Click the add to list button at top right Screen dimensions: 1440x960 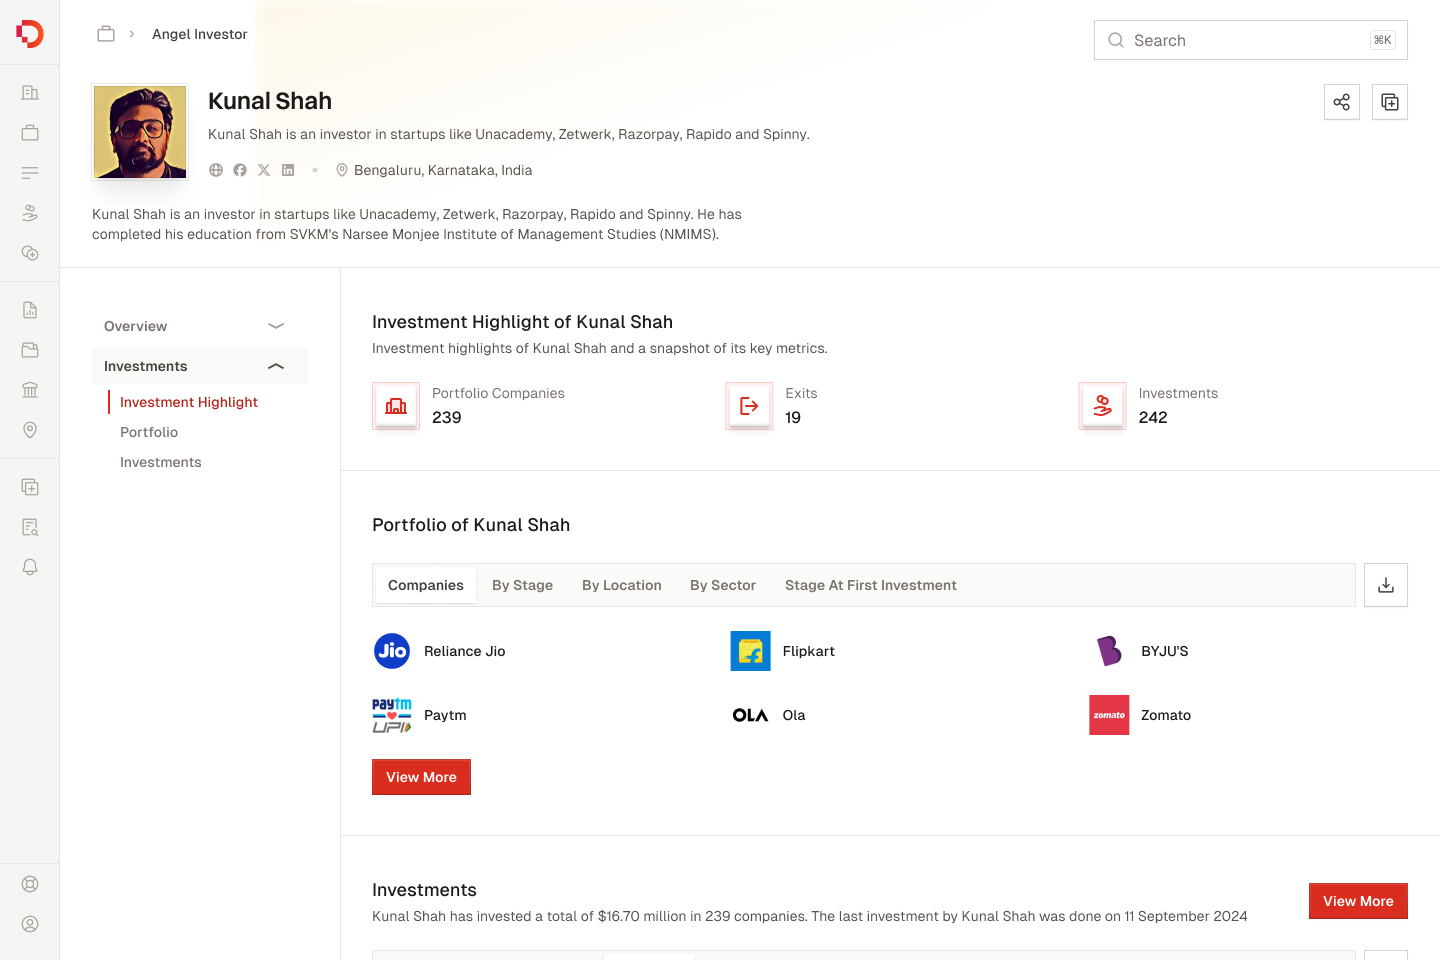[x=1390, y=102]
